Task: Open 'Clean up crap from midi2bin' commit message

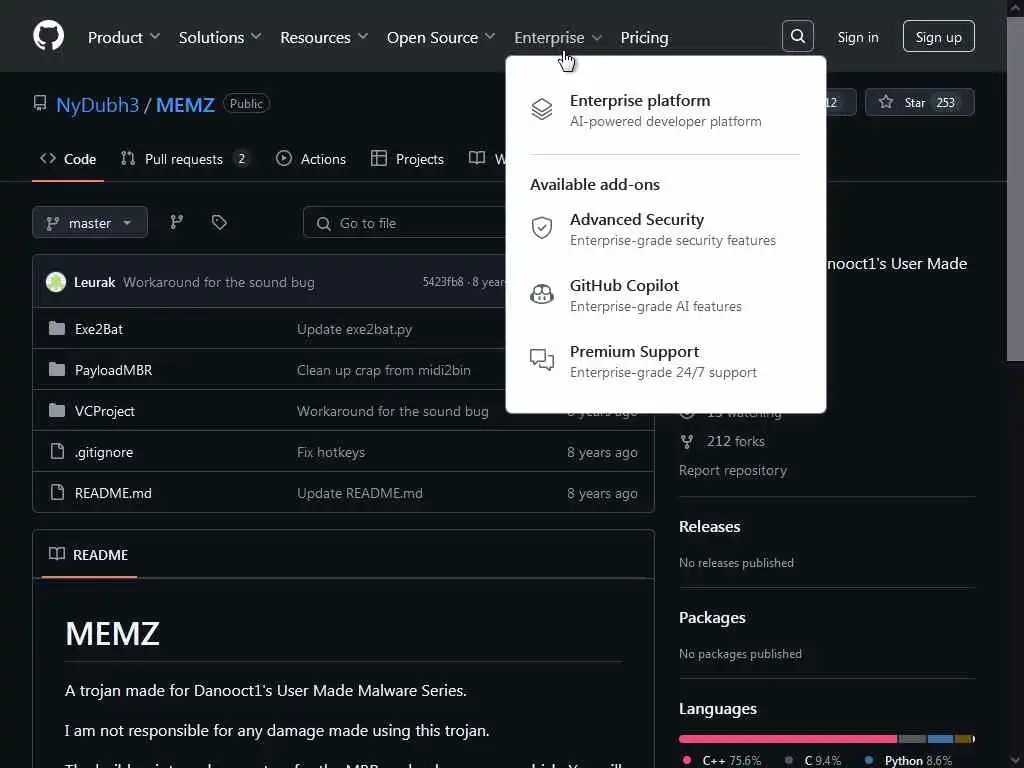Action: point(383,370)
